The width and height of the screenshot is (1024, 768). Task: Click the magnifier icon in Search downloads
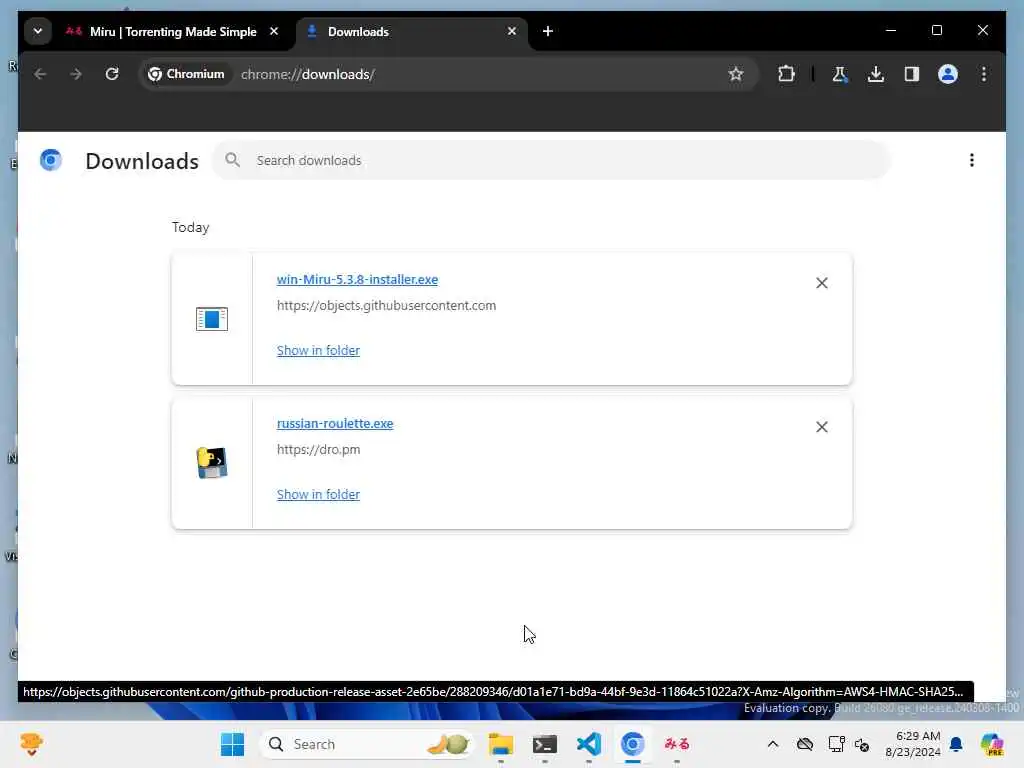point(232,160)
